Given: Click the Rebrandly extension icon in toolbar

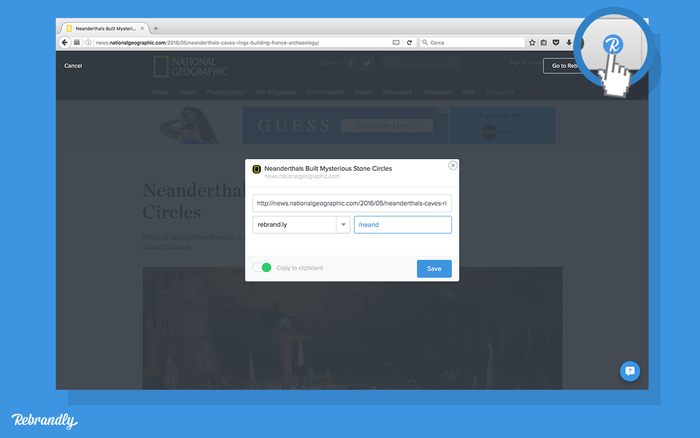Looking at the screenshot, I should [x=612, y=45].
